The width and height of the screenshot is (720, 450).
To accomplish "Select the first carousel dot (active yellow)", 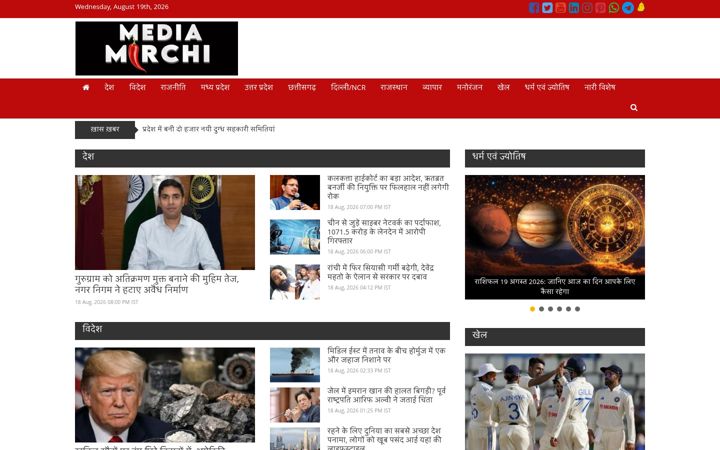I will point(532,309).
